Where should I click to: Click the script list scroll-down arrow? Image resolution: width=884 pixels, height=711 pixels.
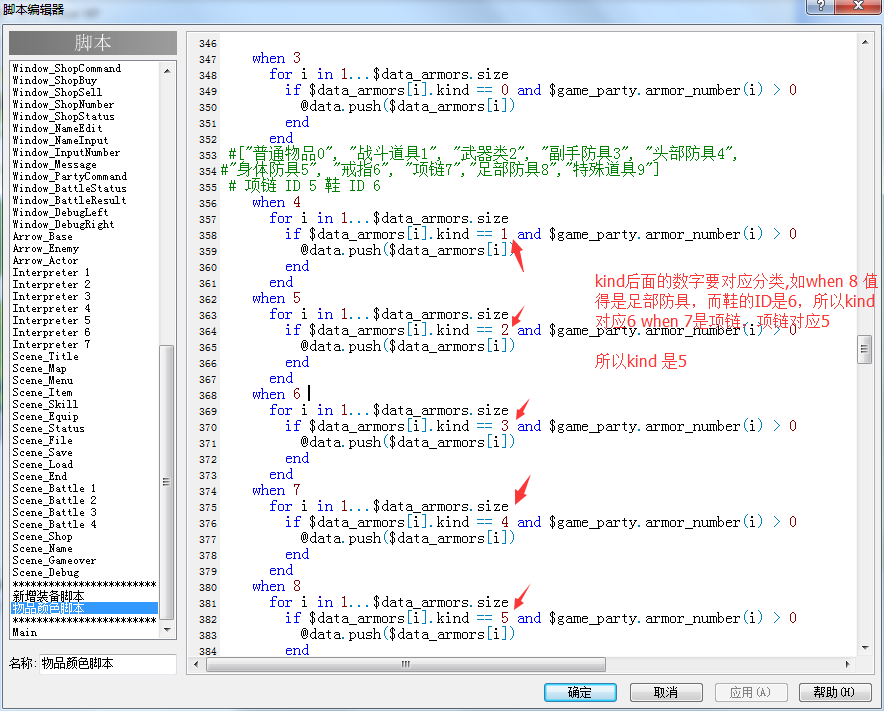point(167,630)
